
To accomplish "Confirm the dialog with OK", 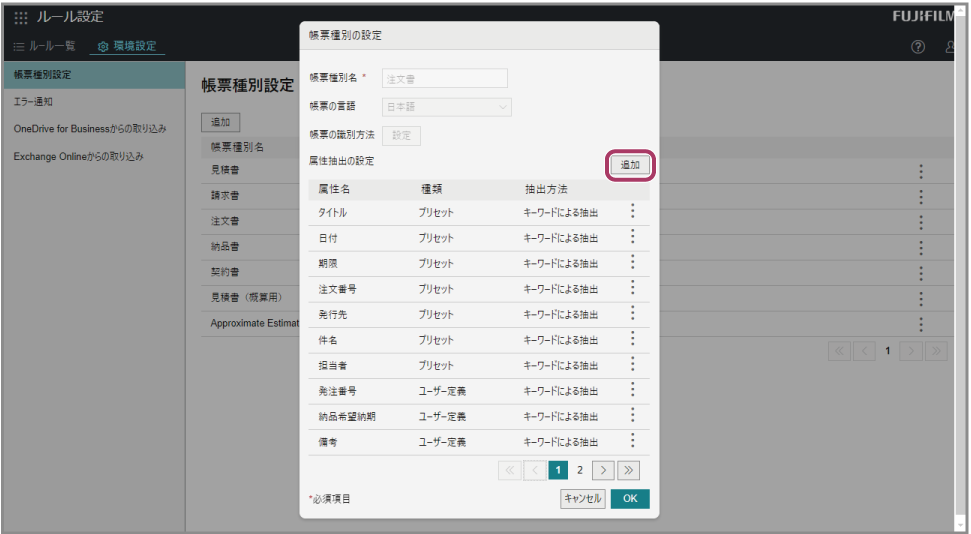I will 630,499.
